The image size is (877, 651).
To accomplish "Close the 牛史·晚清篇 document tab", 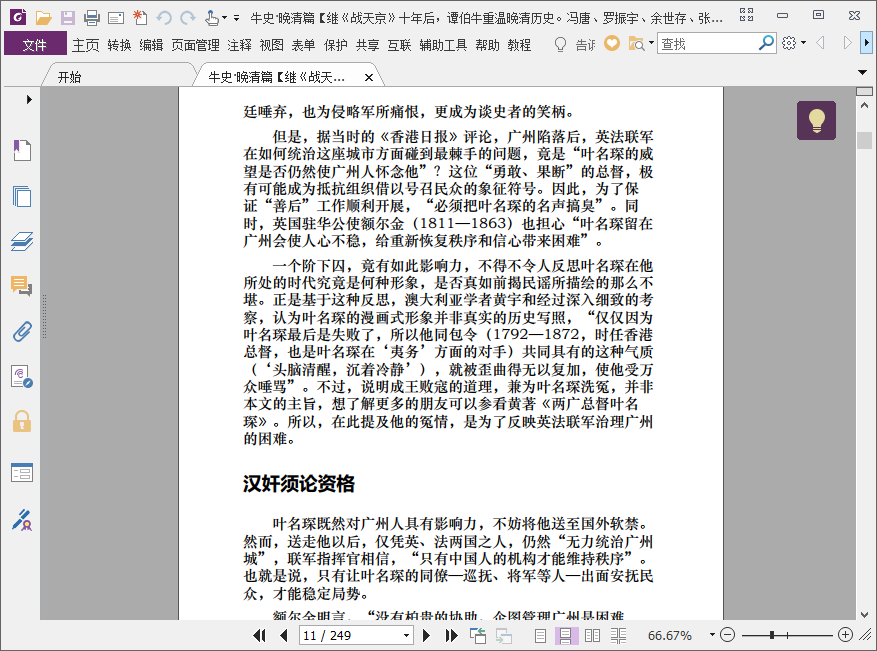I will click(369, 78).
